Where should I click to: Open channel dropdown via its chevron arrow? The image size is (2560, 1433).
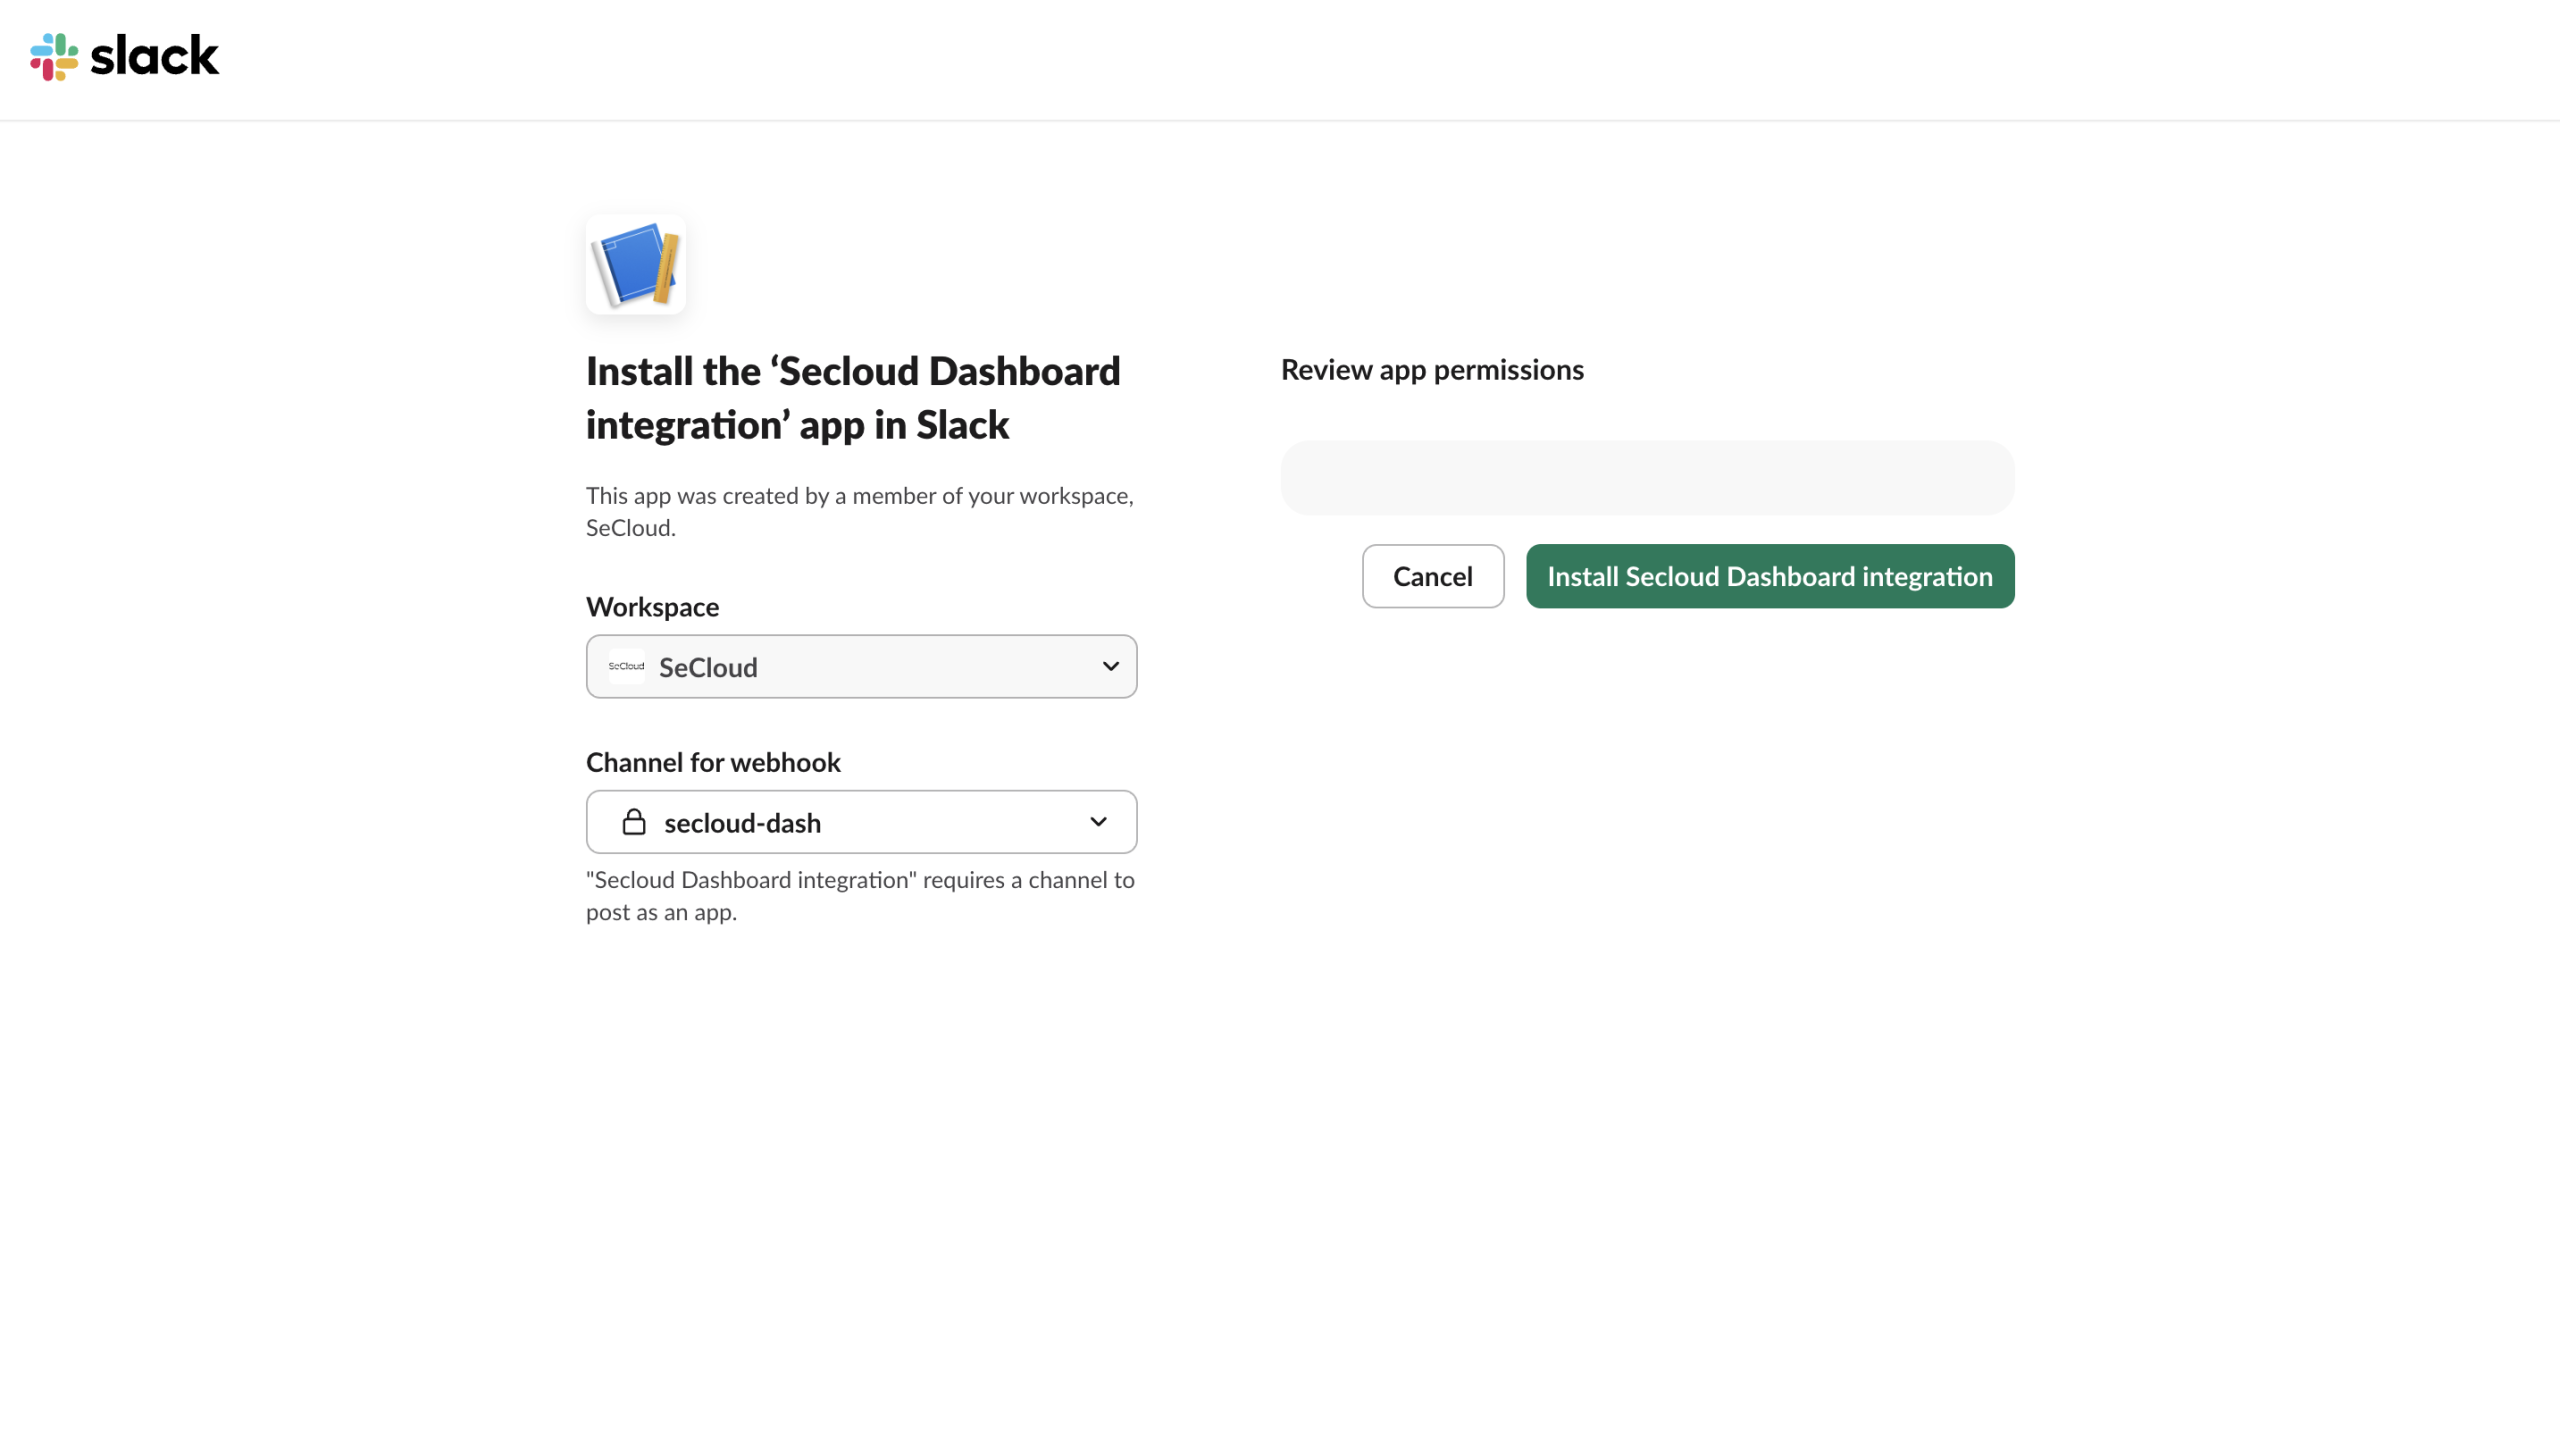coord(1098,822)
